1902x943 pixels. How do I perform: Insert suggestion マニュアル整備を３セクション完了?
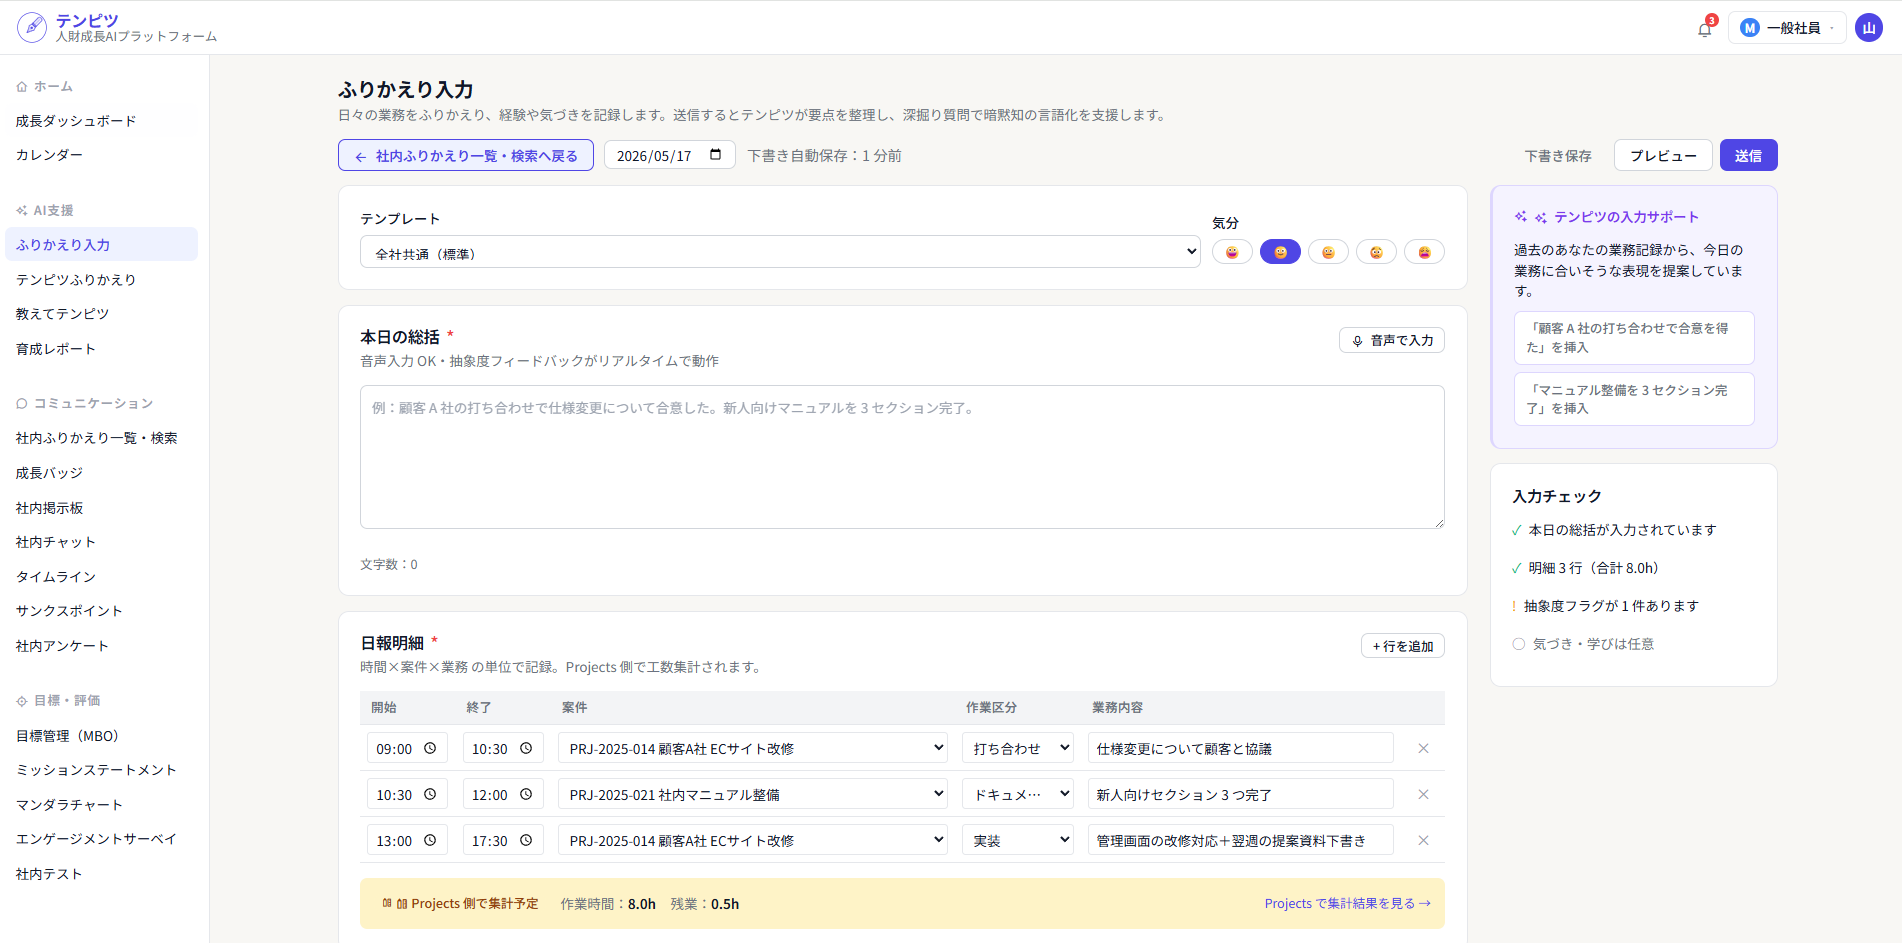point(1634,399)
